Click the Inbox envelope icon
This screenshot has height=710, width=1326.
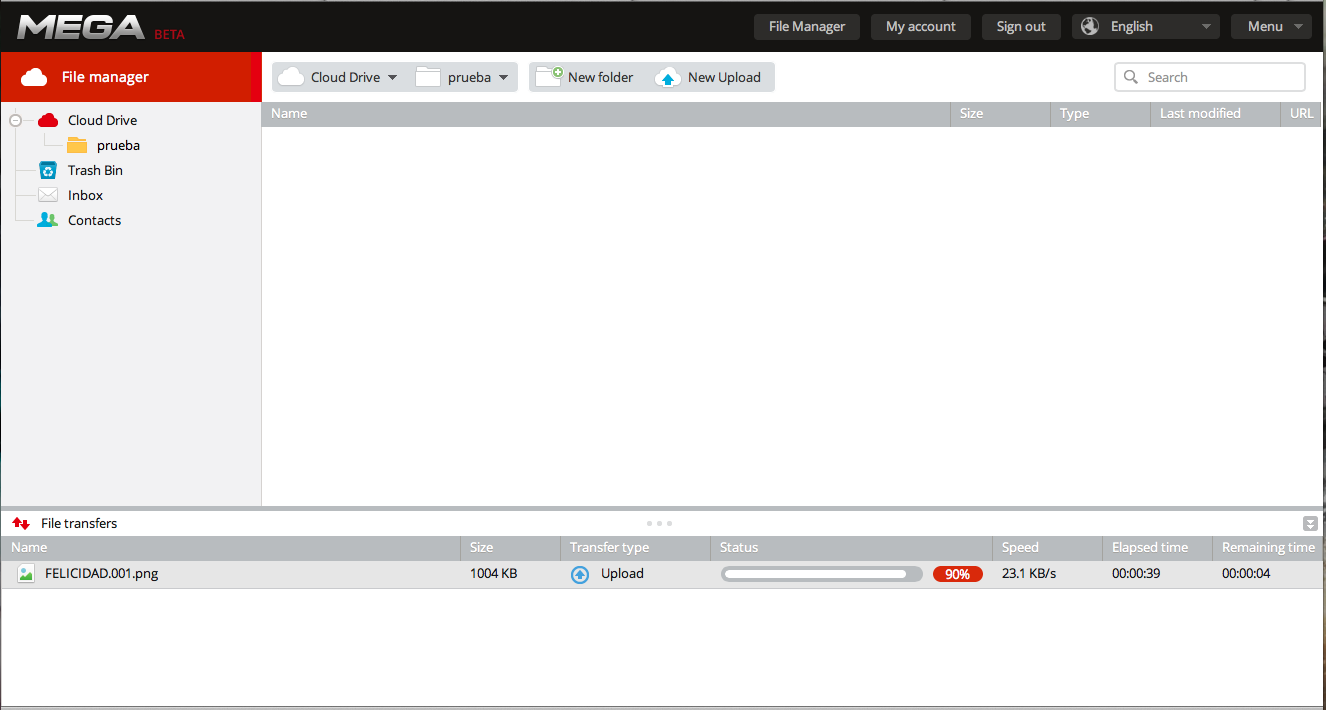(x=48, y=195)
